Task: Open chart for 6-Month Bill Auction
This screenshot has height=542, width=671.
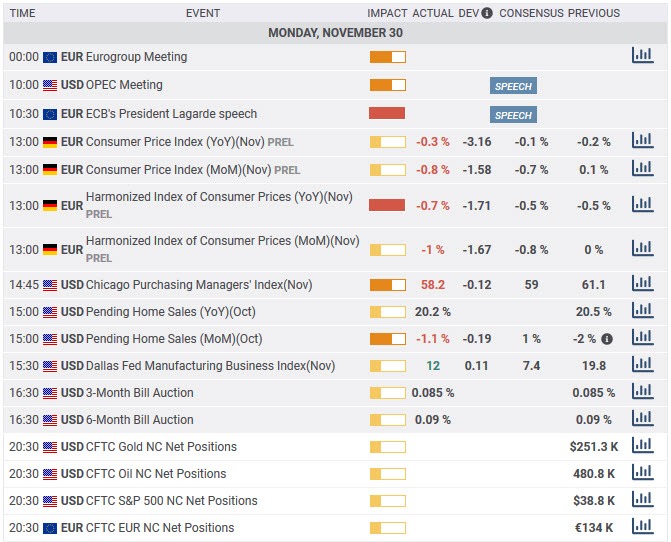Action: 642,418
